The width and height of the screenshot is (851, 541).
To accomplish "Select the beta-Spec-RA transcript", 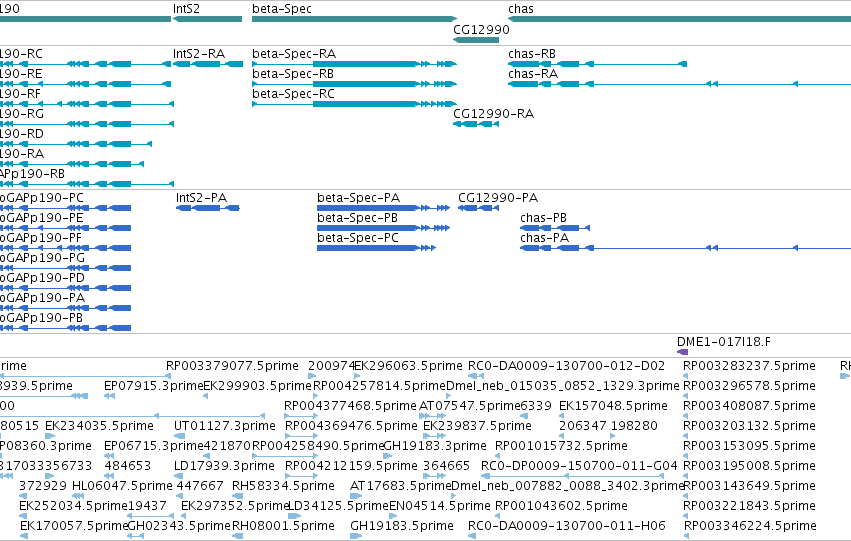I will (x=294, y=54).
